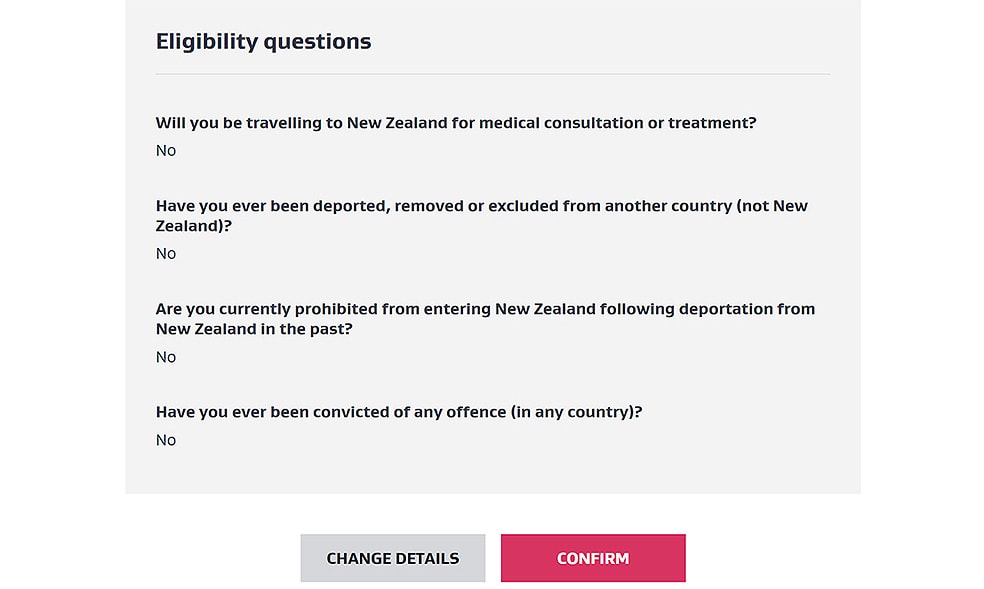The height and width of the screenshot is (589, 984).
Task: Click the word Eligibility in the heading
Action: coord(206,41)
